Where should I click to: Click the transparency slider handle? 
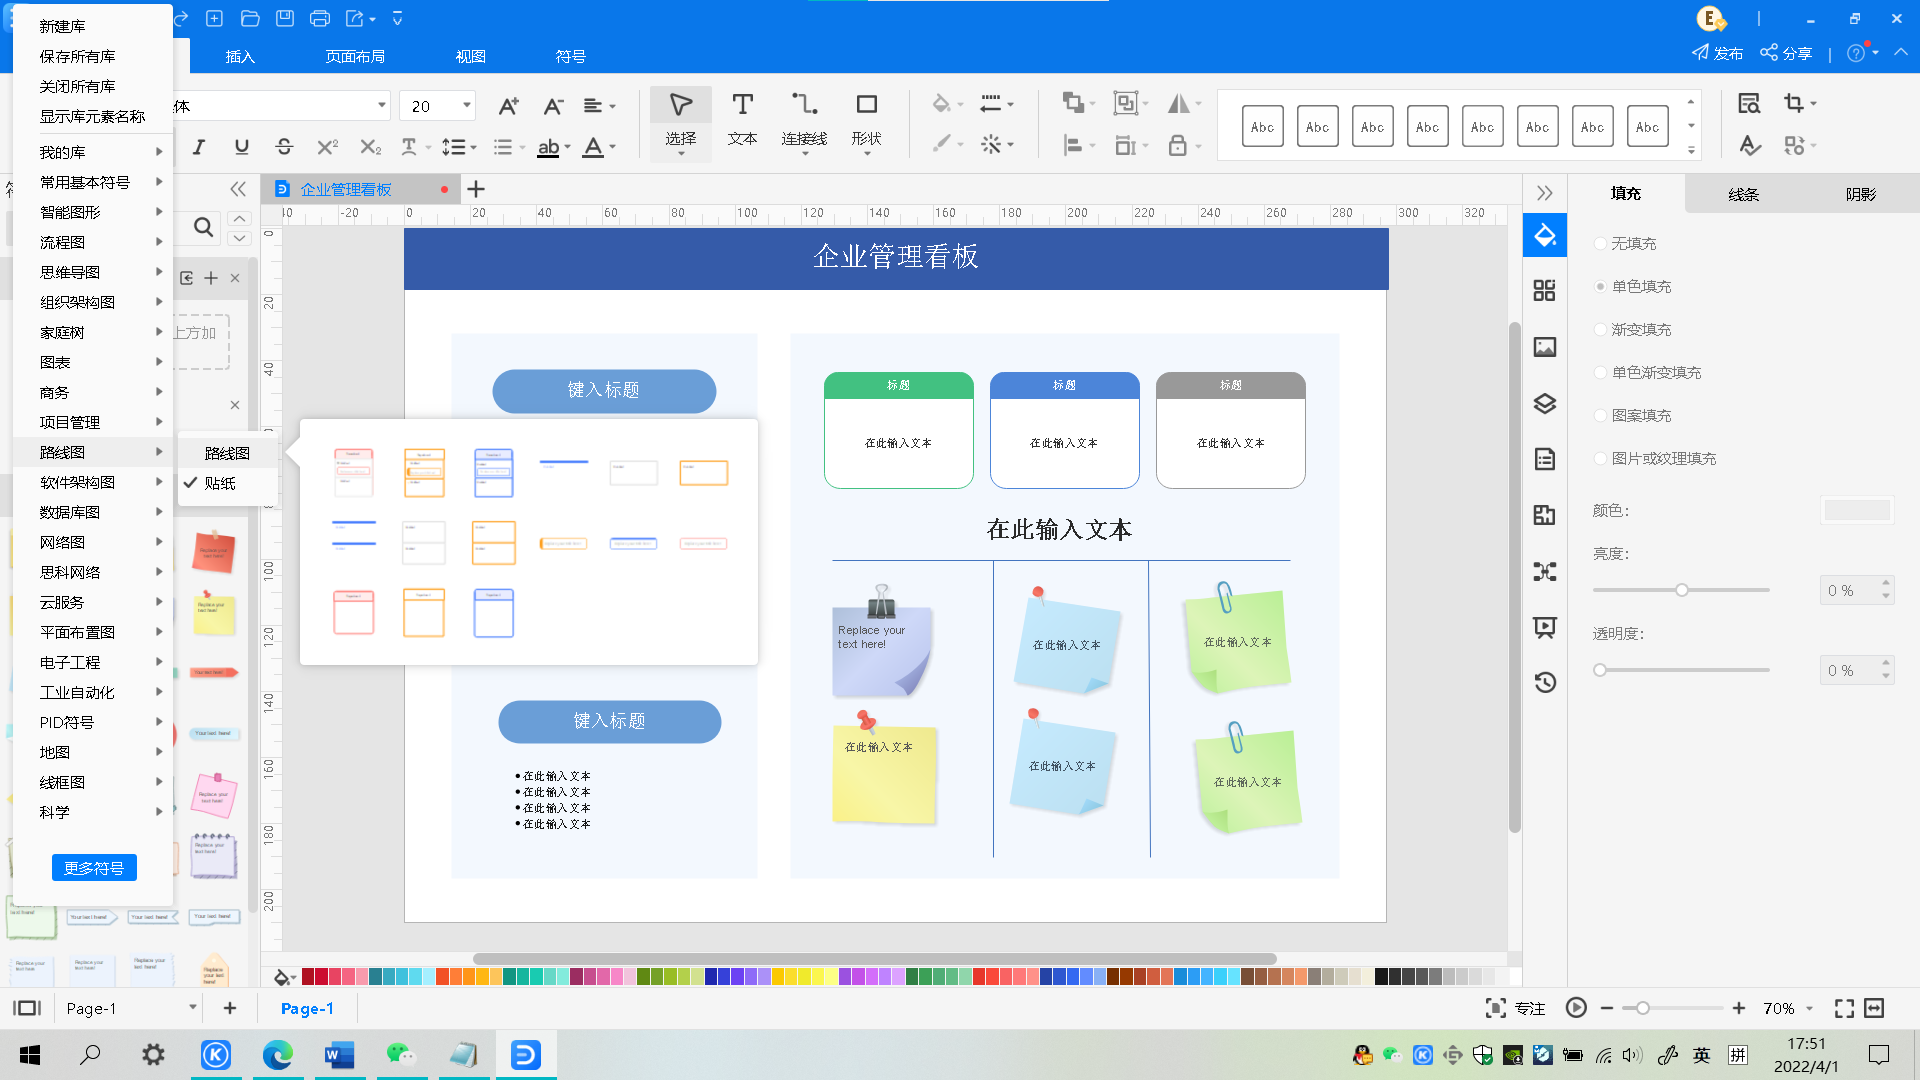click(1600, 670)
